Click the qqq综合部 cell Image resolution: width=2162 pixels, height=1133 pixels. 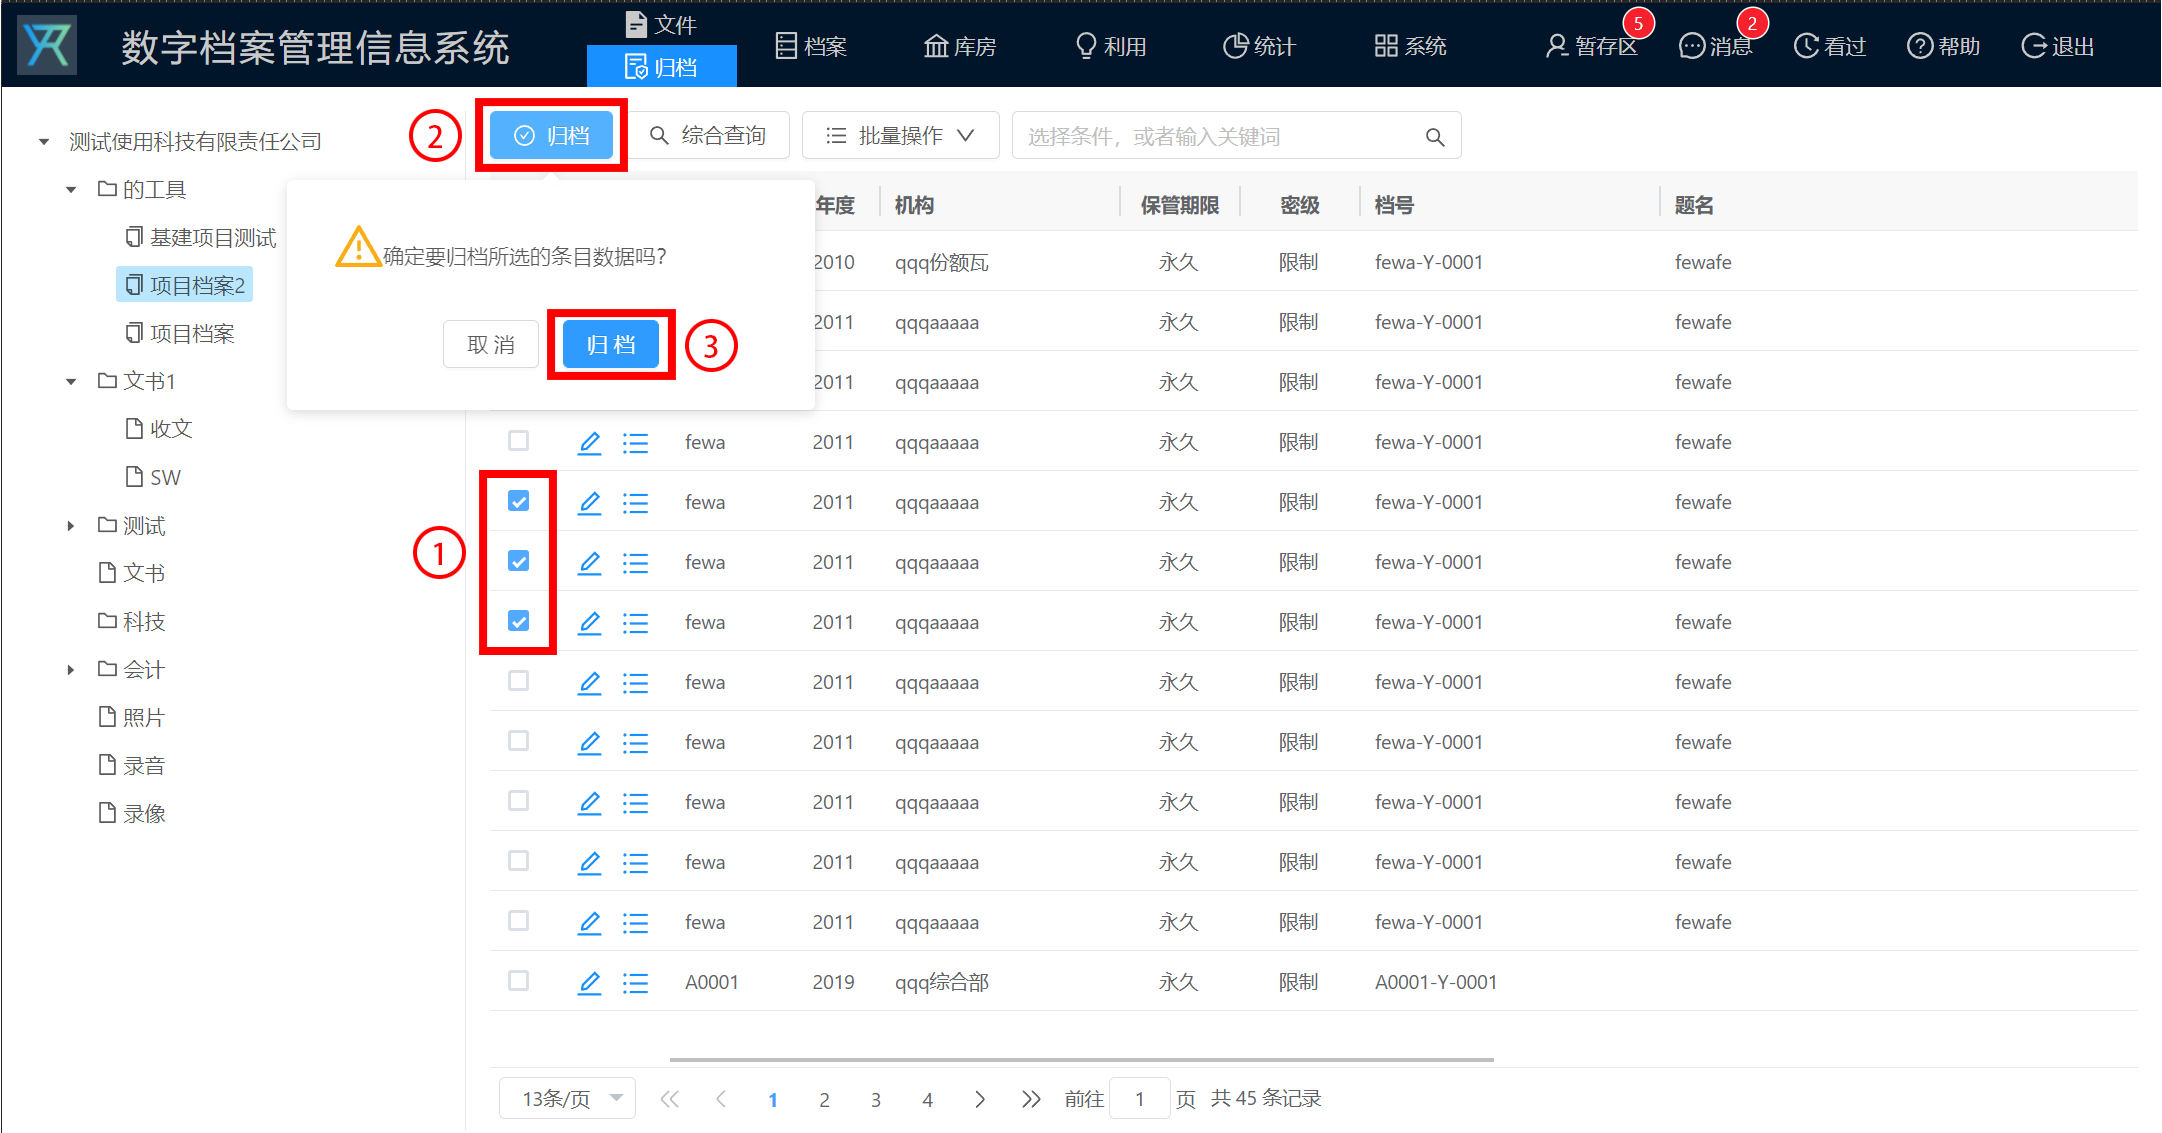coord(942,982)
